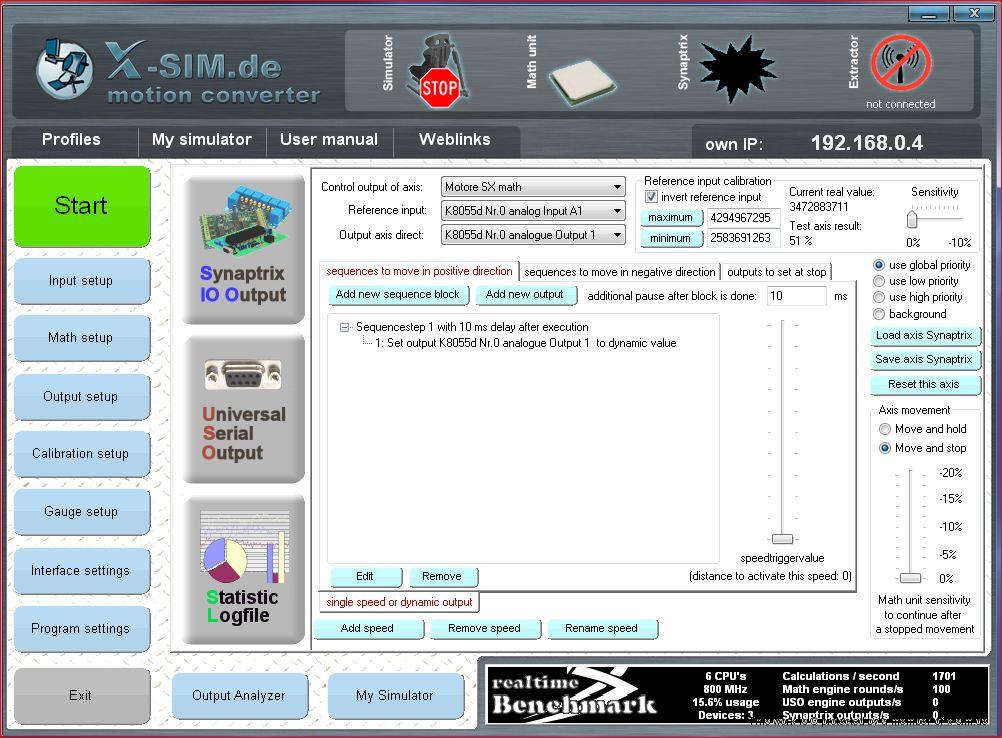Click the realtime Benchmark logo
Viewport: 1002px width, 738px height.
573,695
